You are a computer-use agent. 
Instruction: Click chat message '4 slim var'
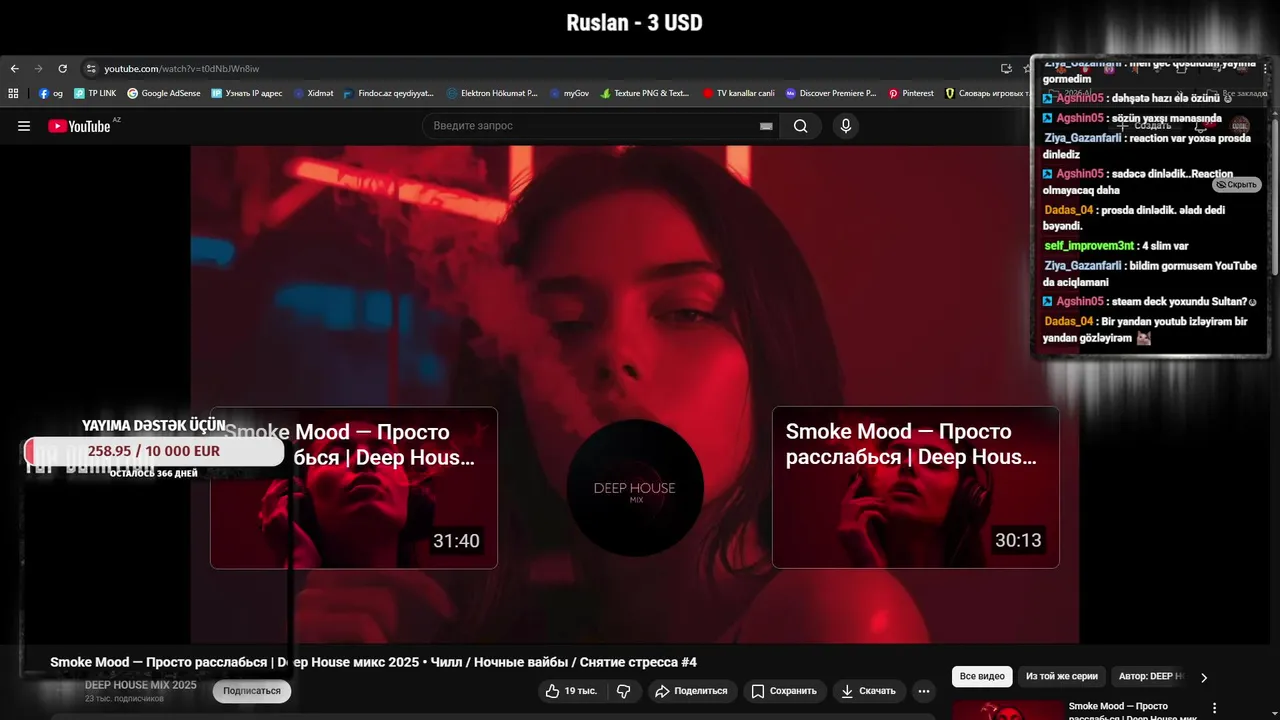coord(1117,246)
